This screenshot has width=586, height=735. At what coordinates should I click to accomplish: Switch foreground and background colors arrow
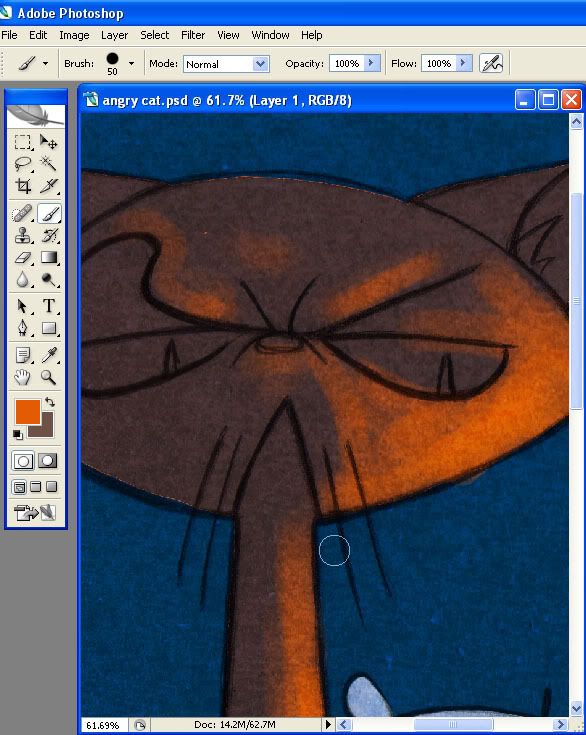[x=50, y=402]
